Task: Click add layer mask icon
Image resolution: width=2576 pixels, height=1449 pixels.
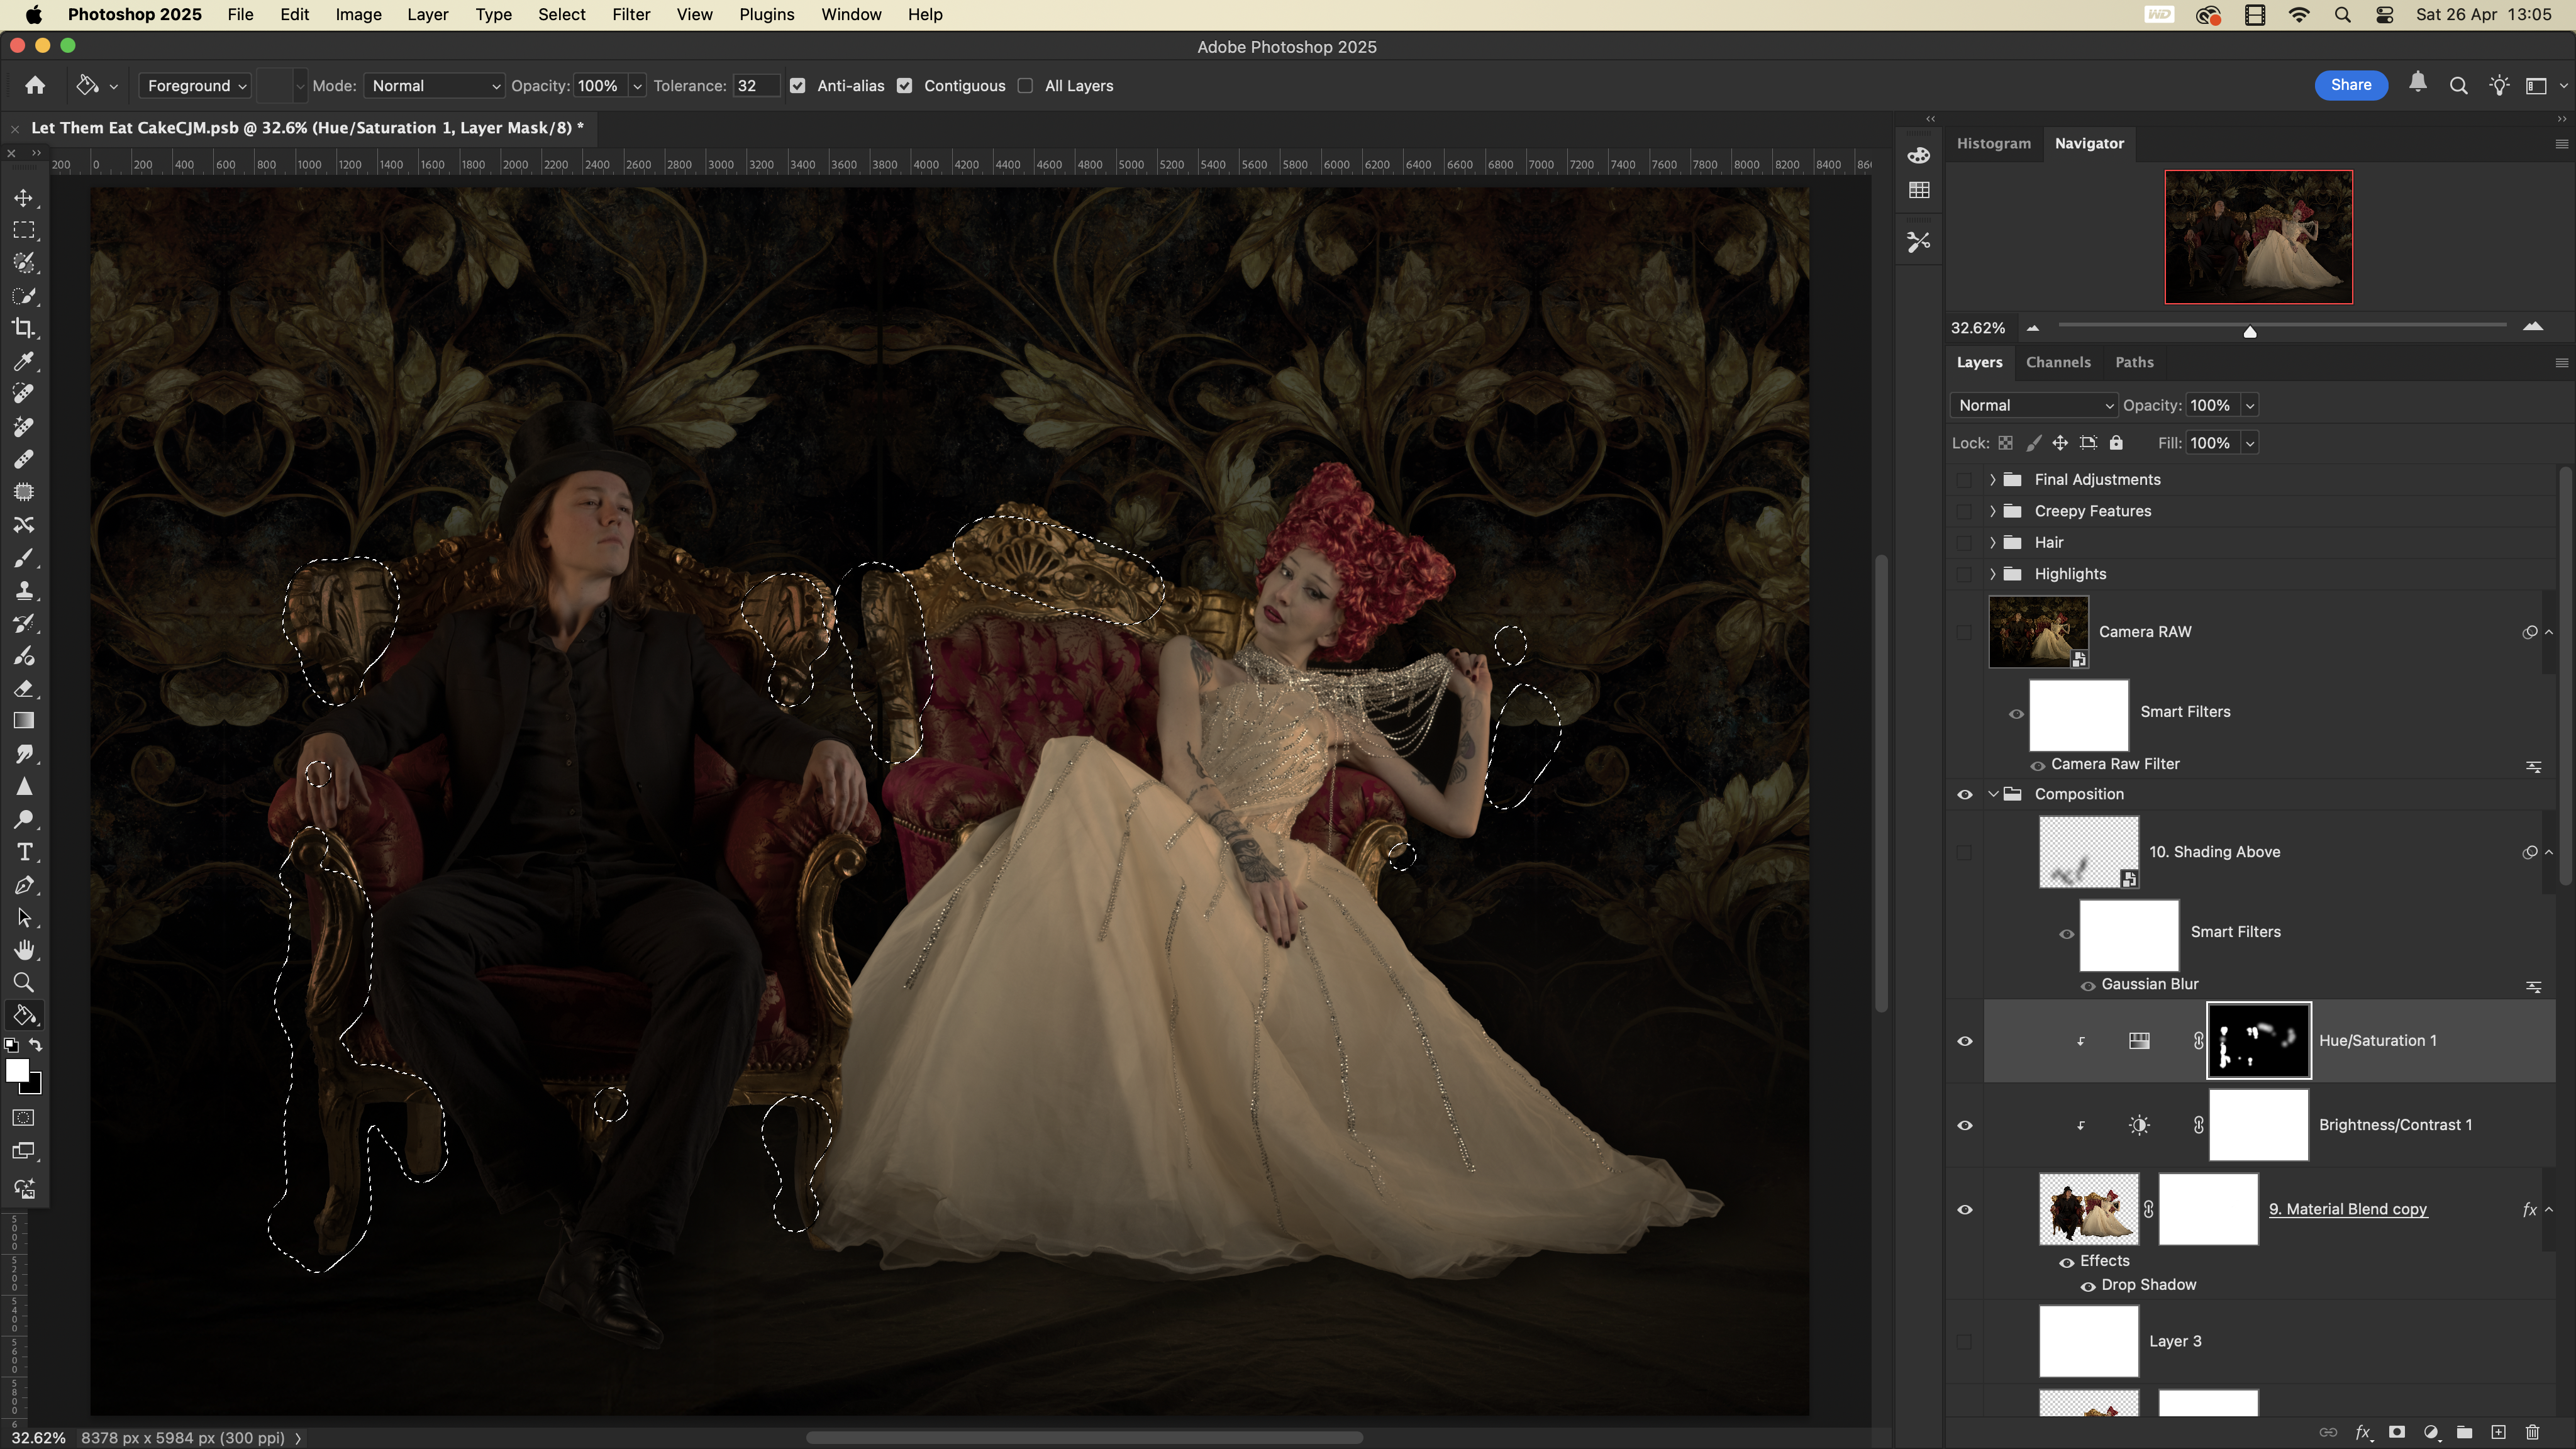Action: click(2397, 1432)
